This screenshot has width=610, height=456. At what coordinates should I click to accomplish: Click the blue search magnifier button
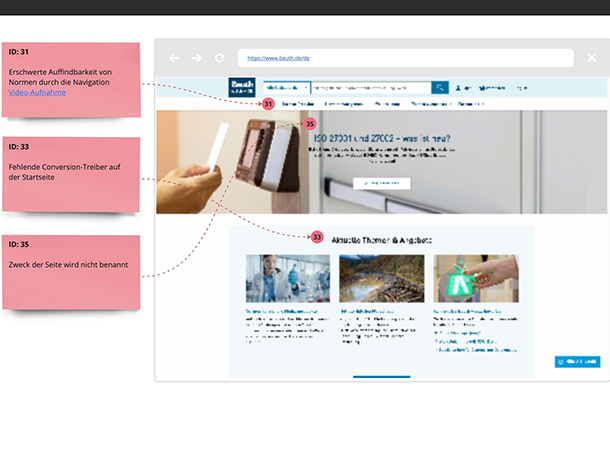[439, 88]
